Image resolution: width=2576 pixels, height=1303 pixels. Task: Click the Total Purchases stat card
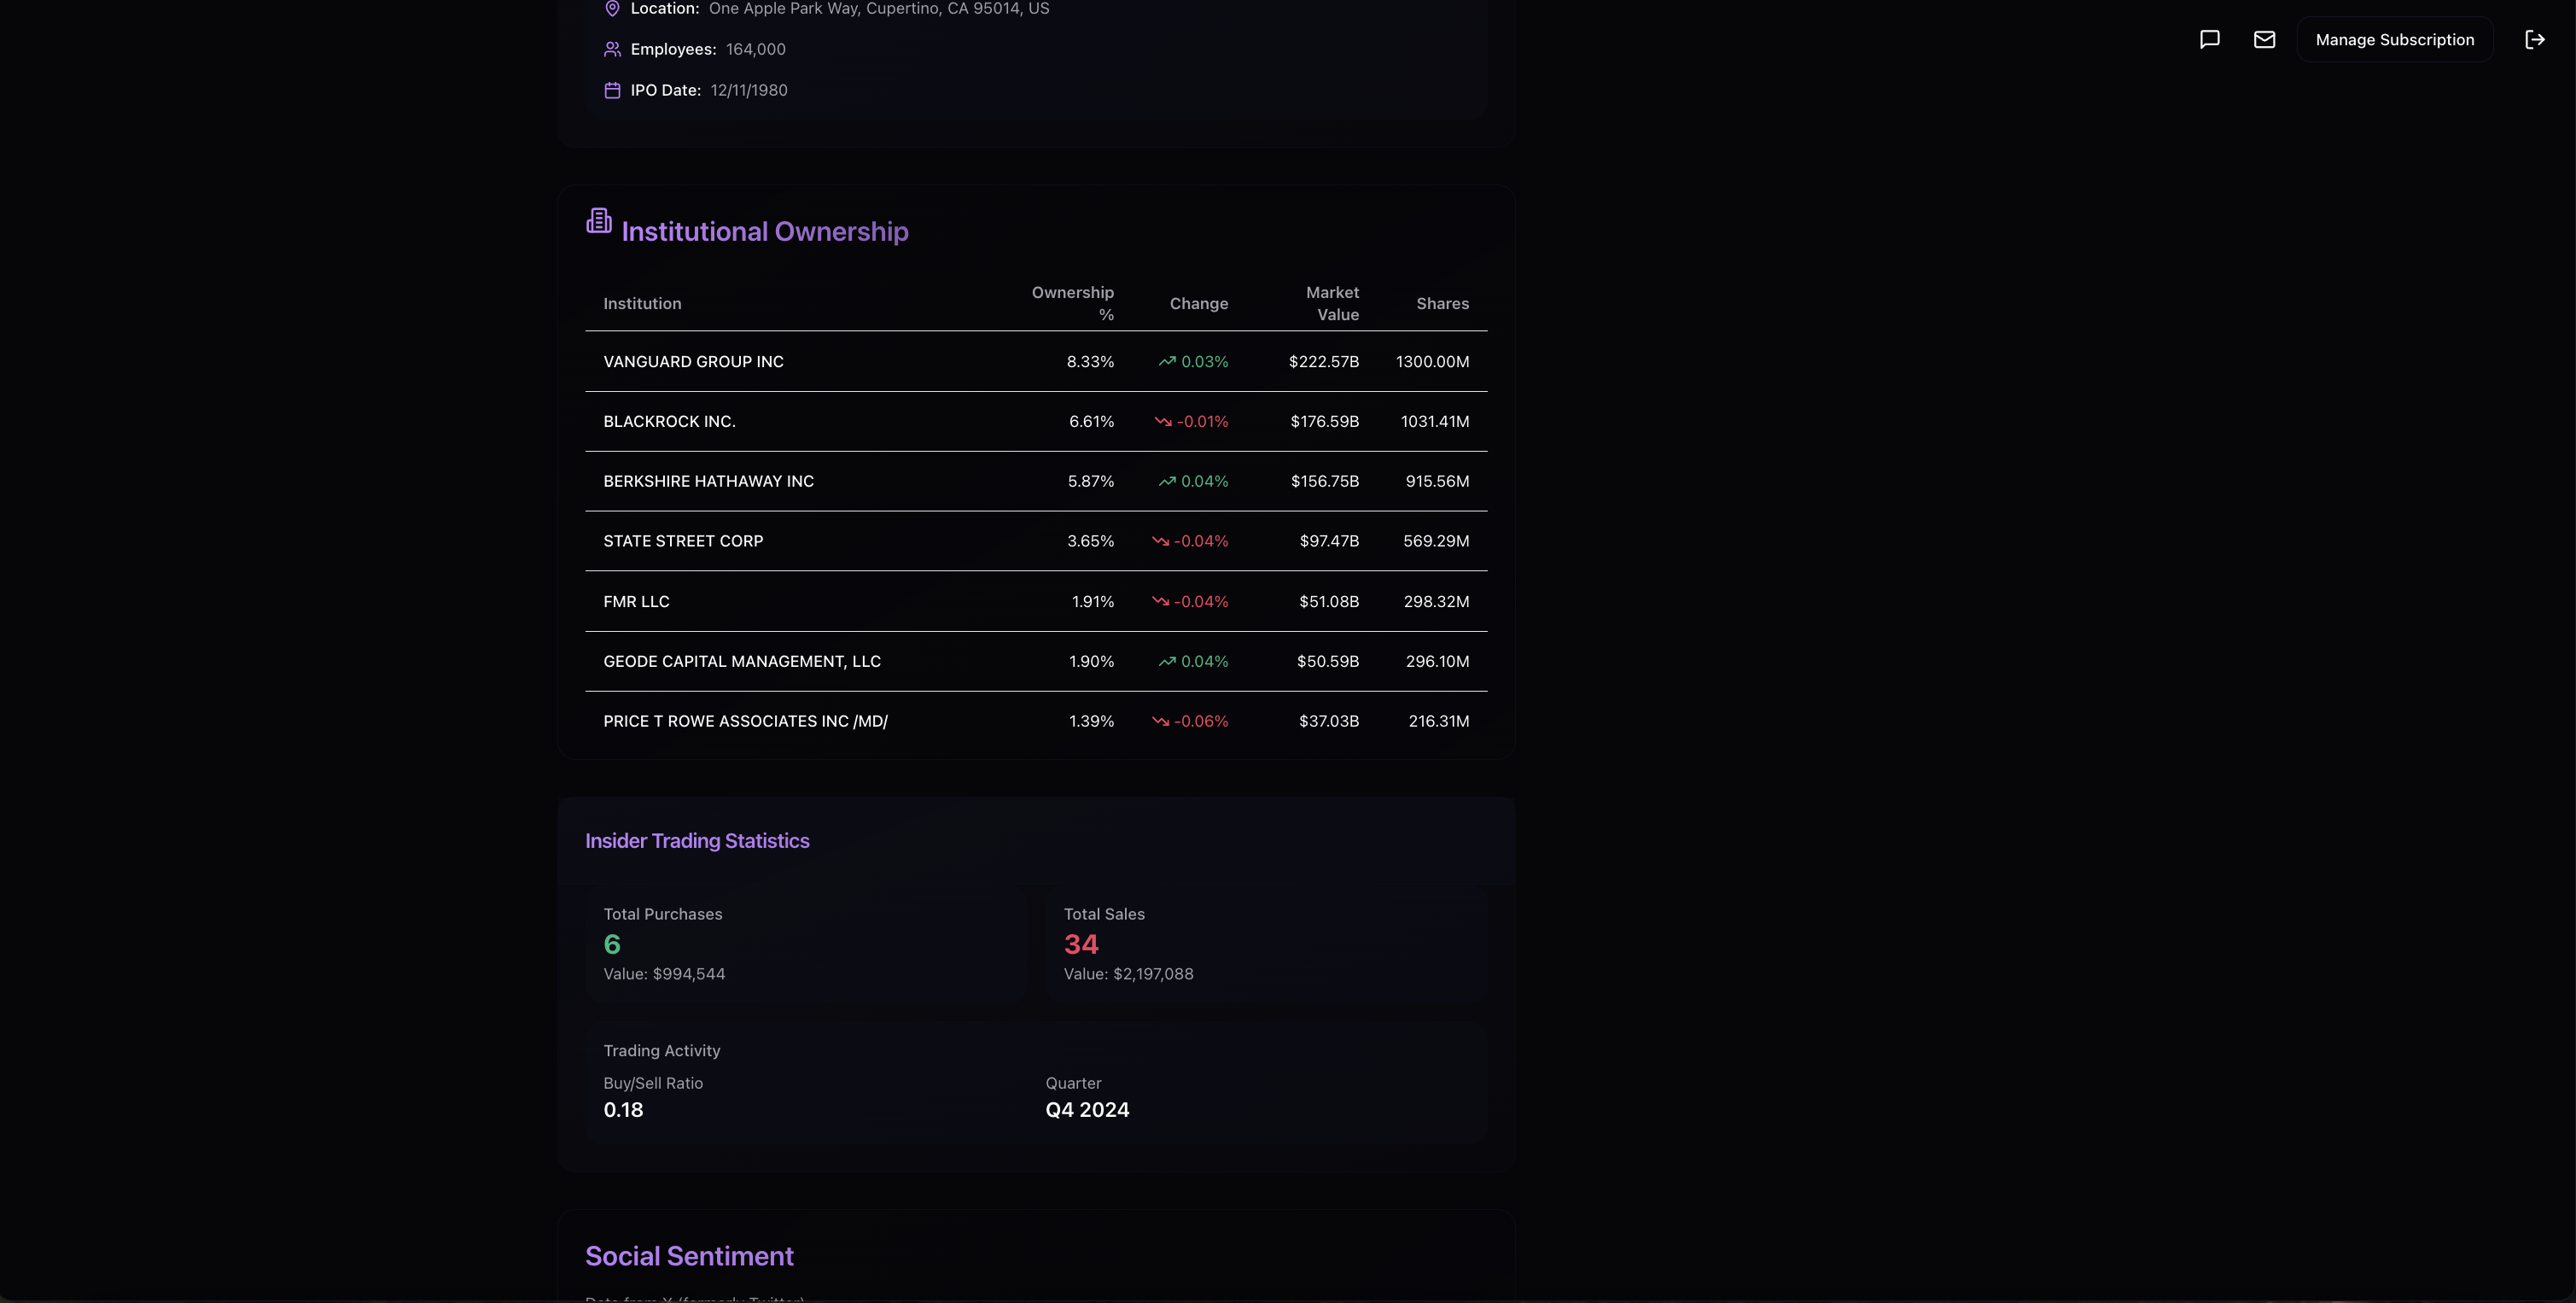805,943
